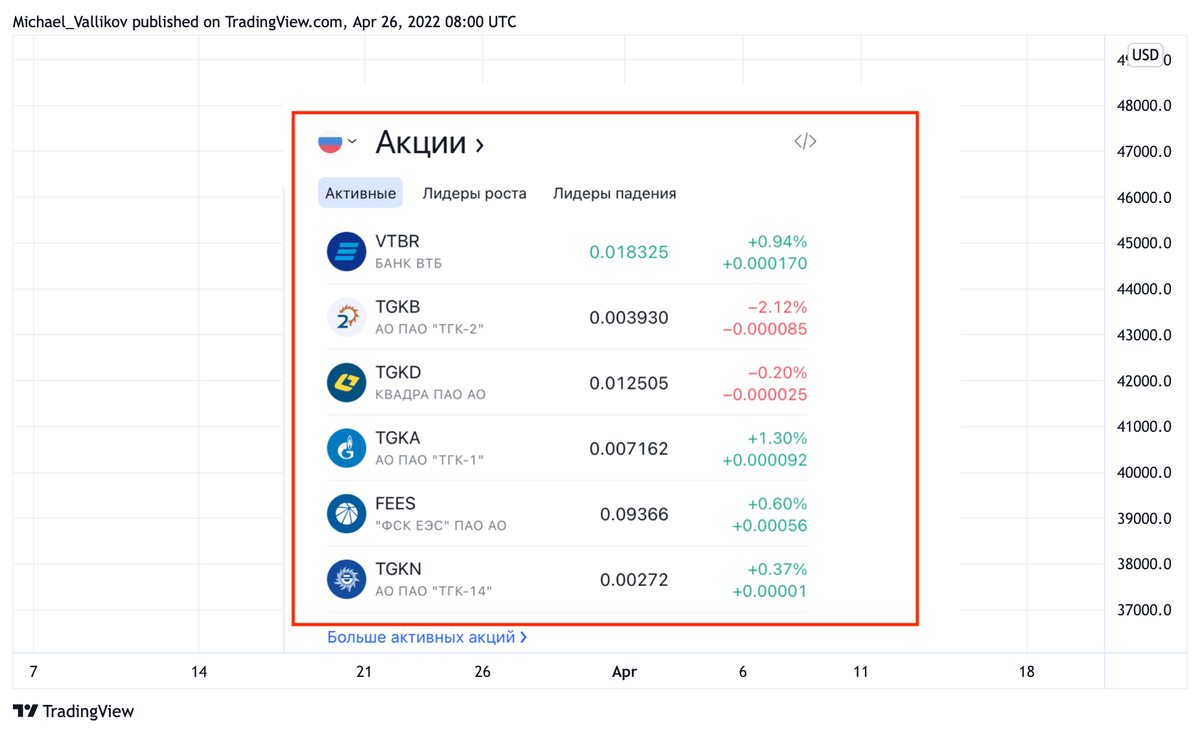Click TGKN price 0.00272
This screenshot has height=734, width=1200.
(x=634, y=579)
